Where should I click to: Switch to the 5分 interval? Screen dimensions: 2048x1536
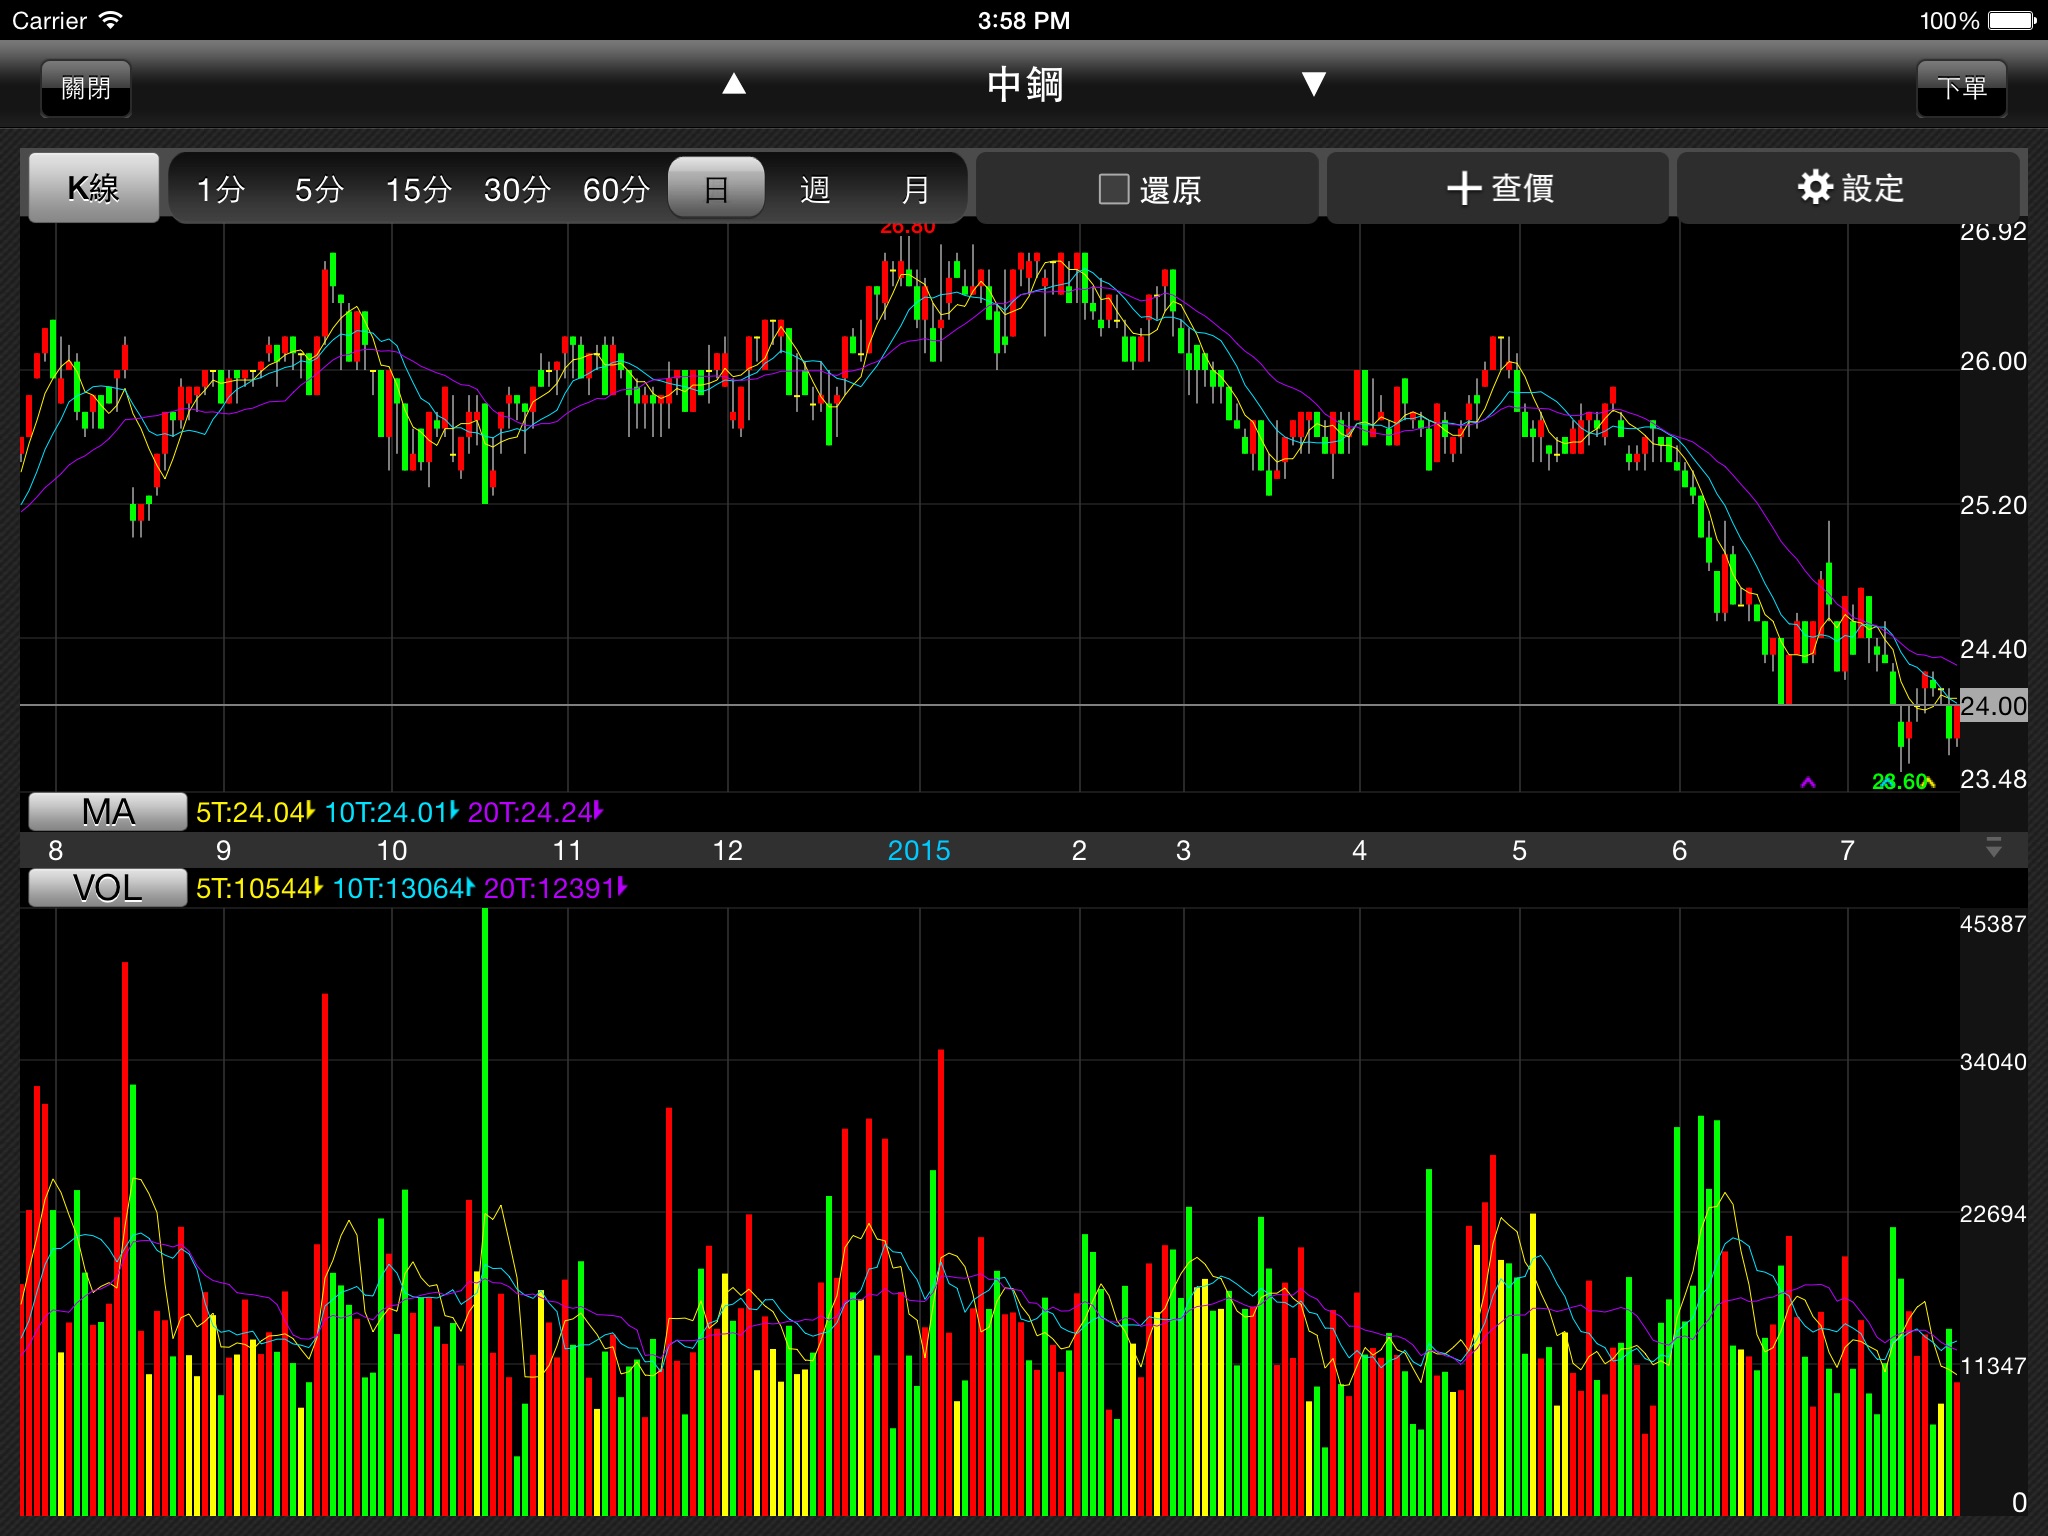(x=319, y=188)
